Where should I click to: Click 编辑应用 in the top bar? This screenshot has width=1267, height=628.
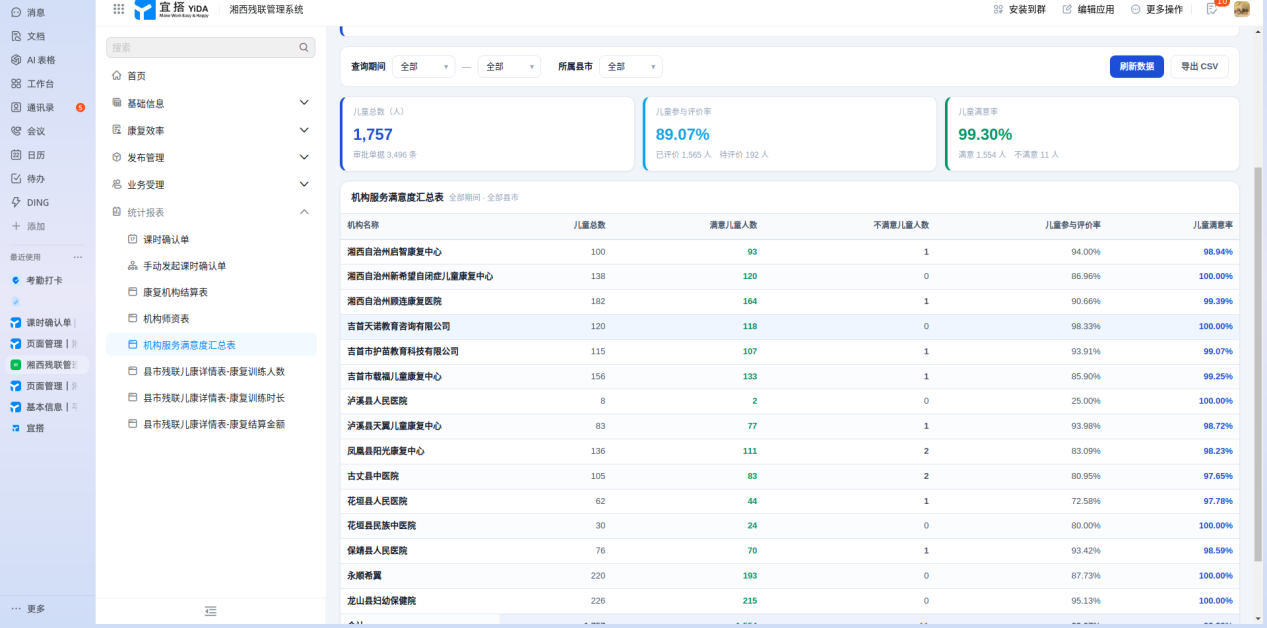pyautogui.click(x=1088, y=9)
